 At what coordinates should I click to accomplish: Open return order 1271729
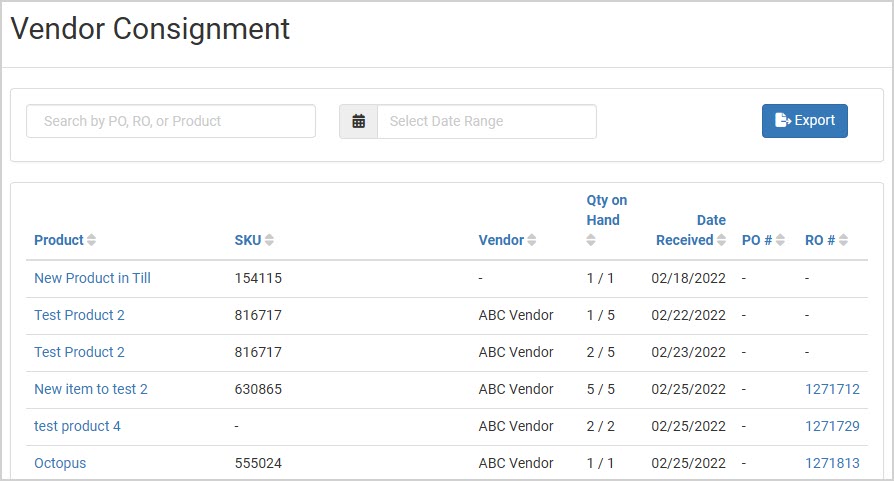pos(832,426)
